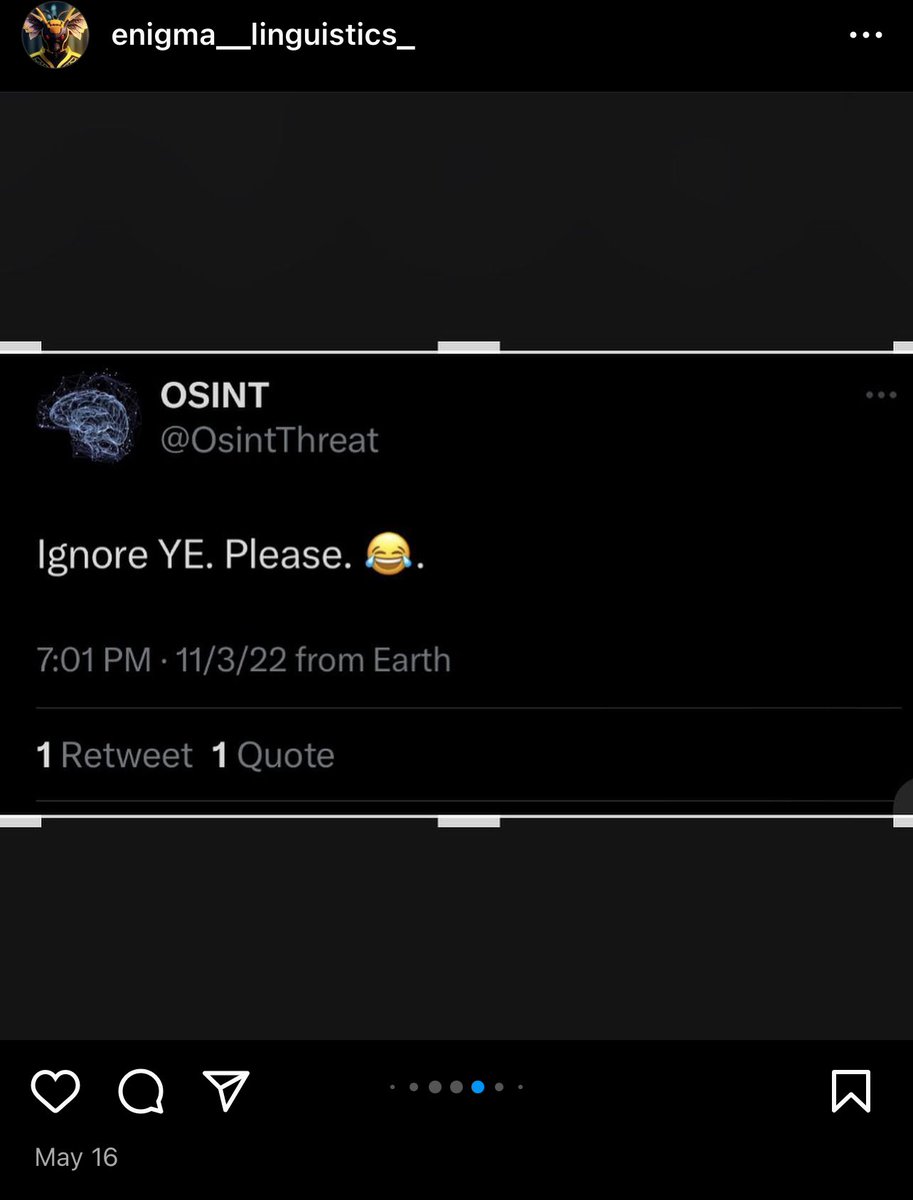
Task: Go to the last carousel page dot
Action: [520, 1087]
